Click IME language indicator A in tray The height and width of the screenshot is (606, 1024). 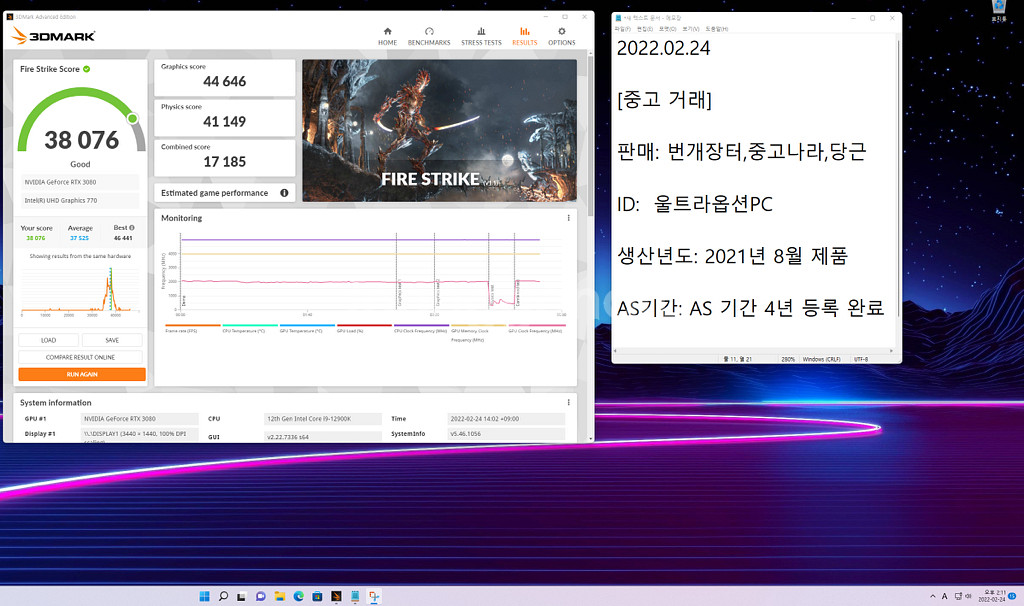pyautogui.click(x=944, y=596)
